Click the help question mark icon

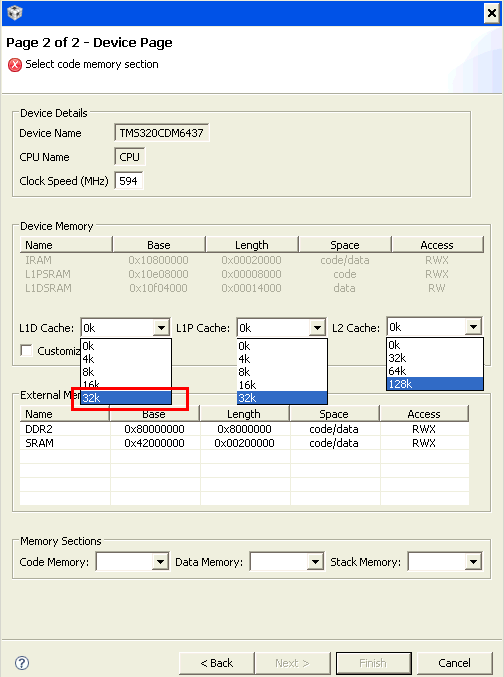tap(22, 663)
